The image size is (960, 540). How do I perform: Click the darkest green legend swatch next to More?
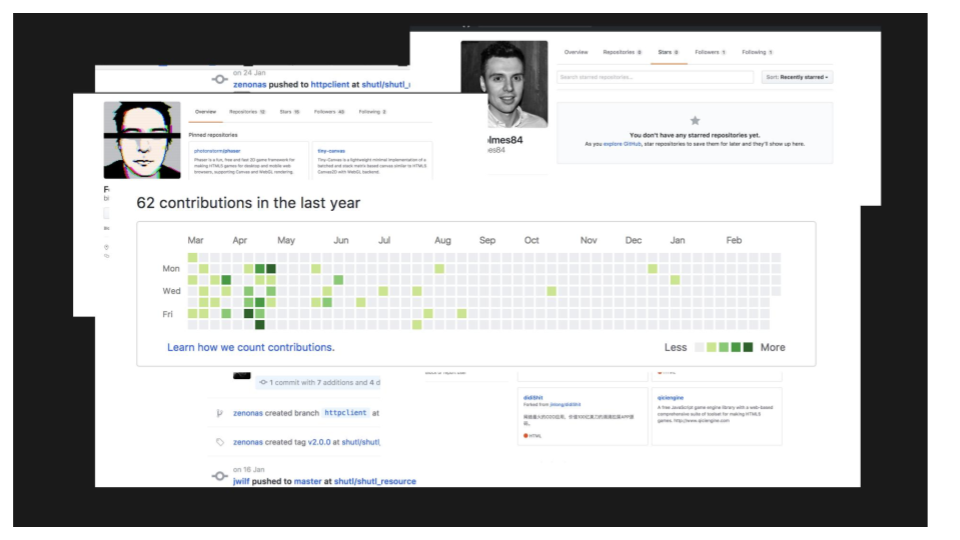pos(748,348)
